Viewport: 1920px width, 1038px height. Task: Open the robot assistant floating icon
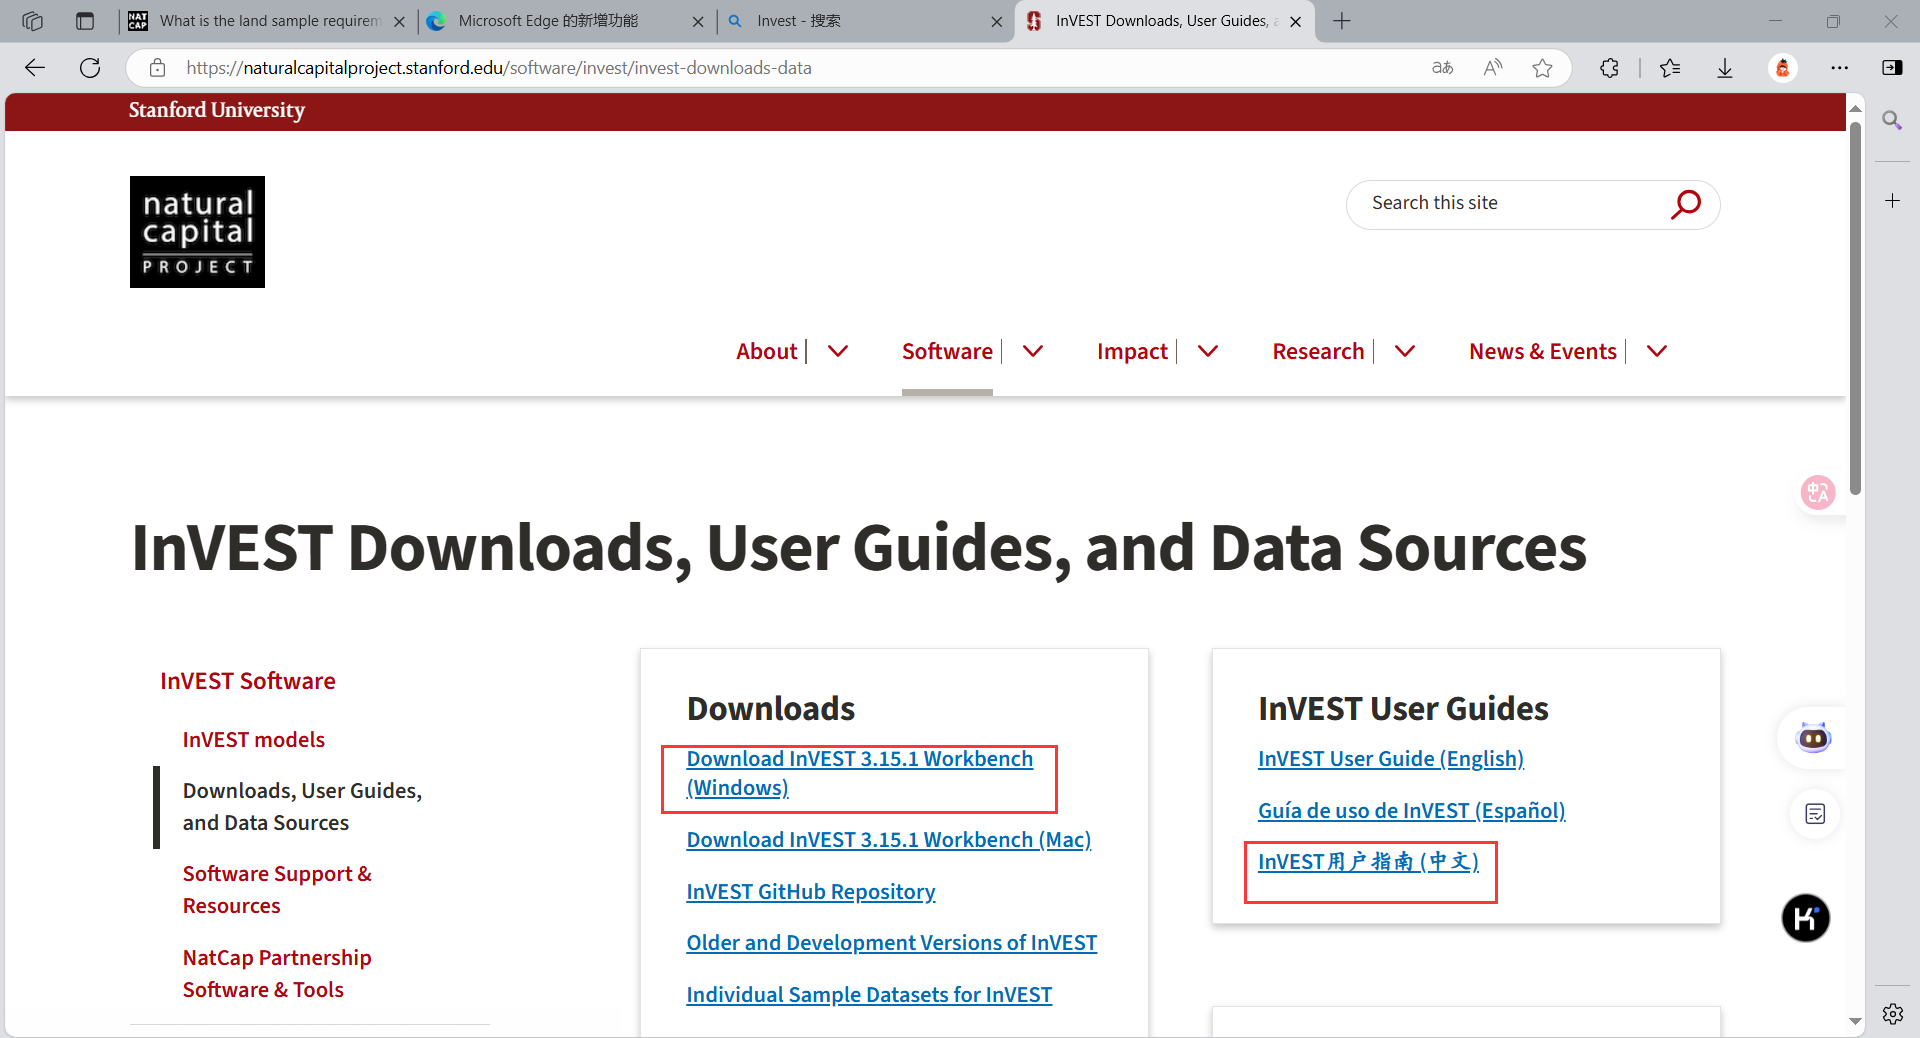1813,738
